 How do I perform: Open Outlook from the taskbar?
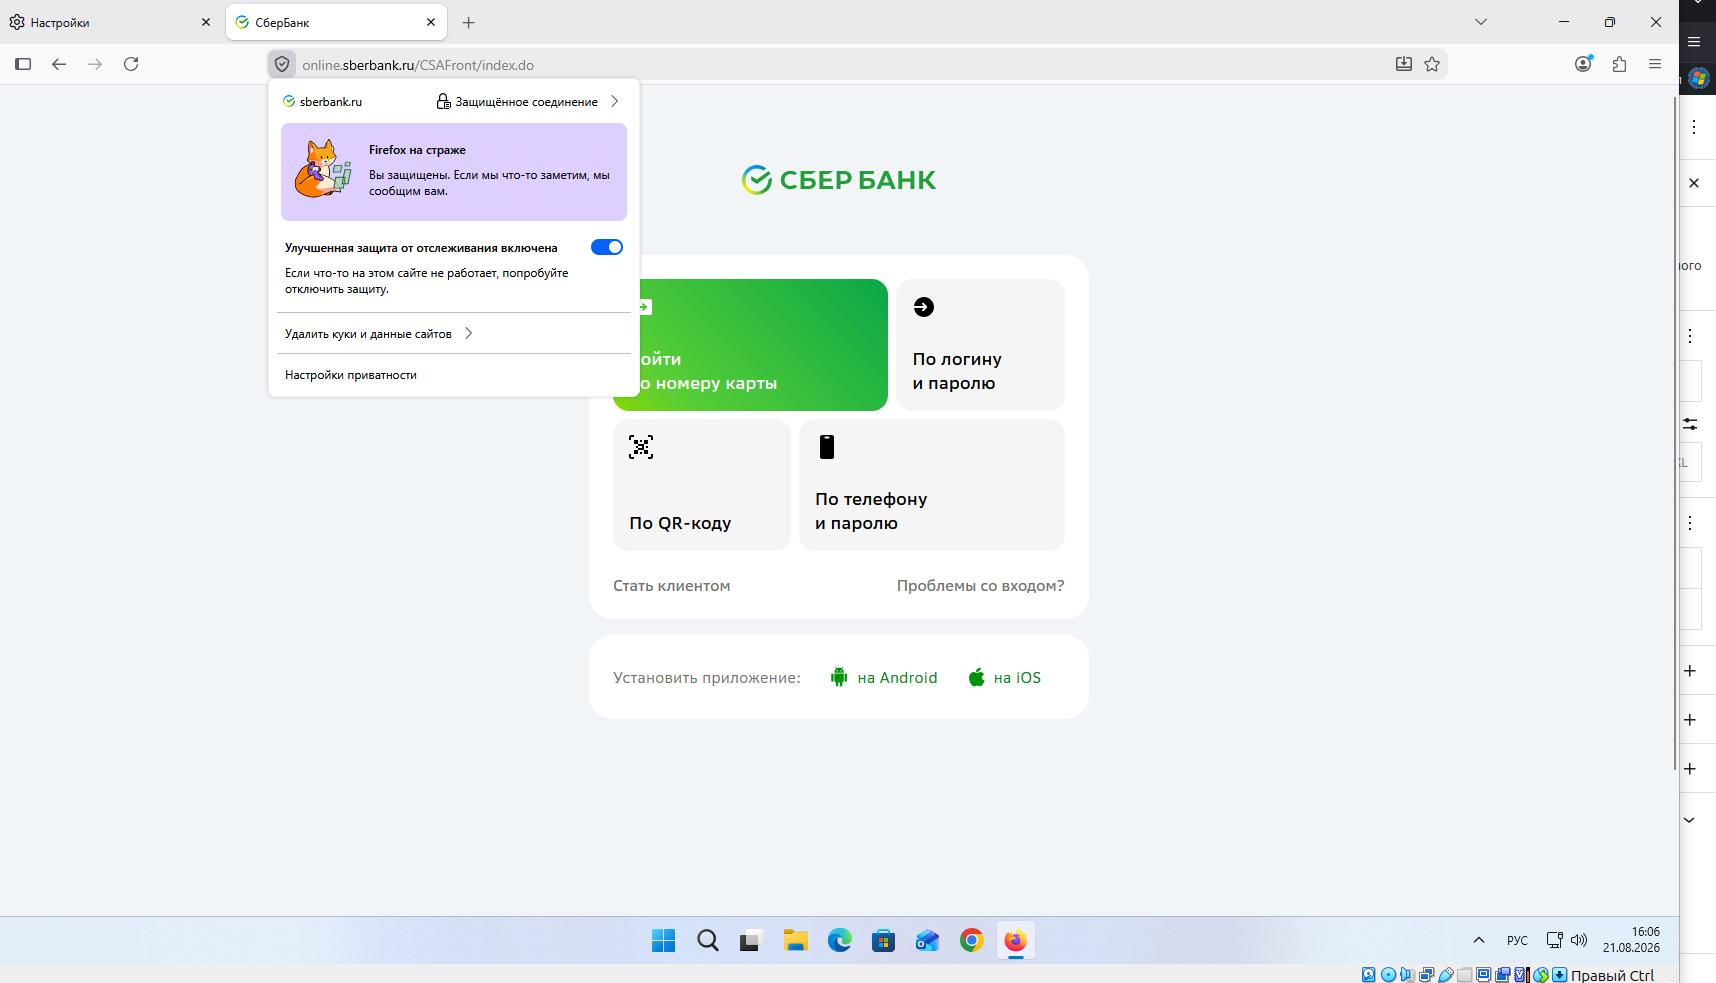coord(928,940)
